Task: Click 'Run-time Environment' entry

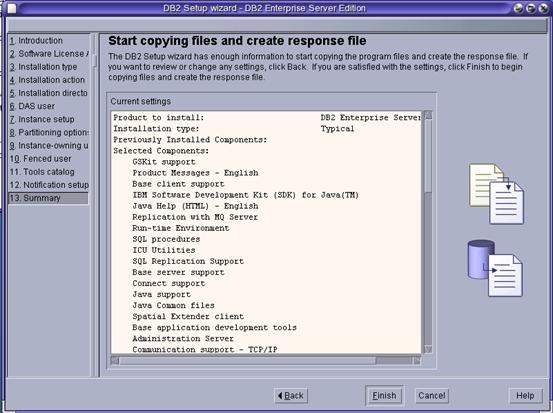Action: [181, 228]
